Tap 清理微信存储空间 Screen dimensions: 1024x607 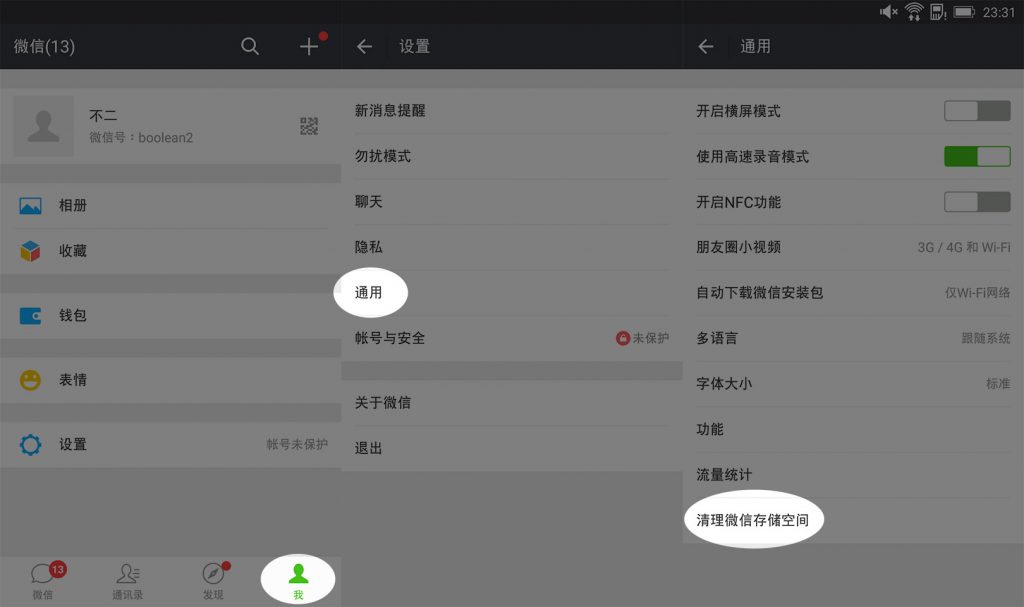[854, 520]
